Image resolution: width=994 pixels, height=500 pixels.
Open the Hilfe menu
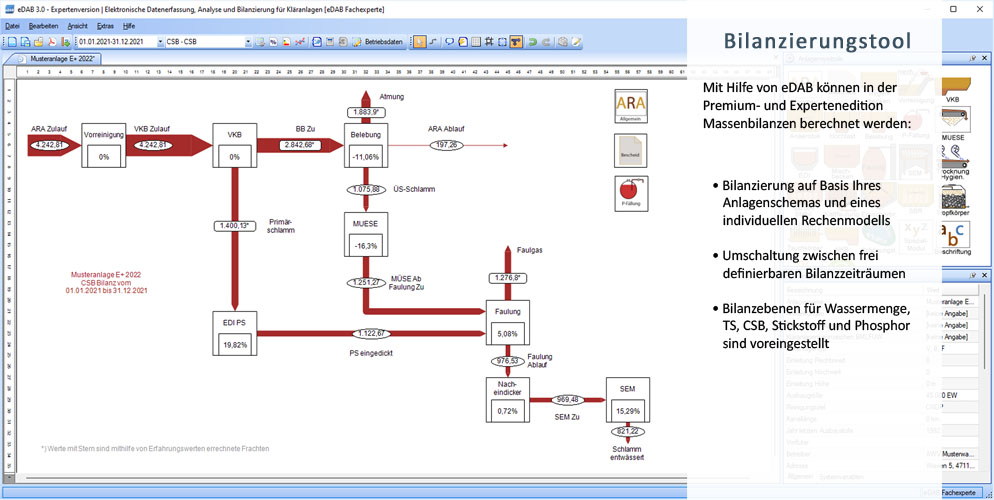[129, 26]
